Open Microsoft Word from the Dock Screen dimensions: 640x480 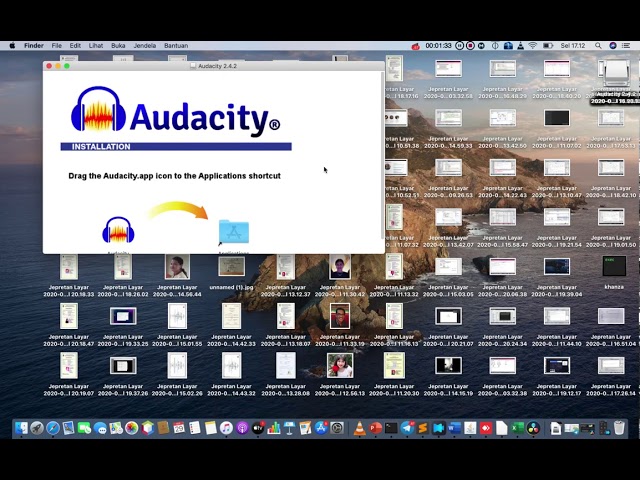coord(454,428)
